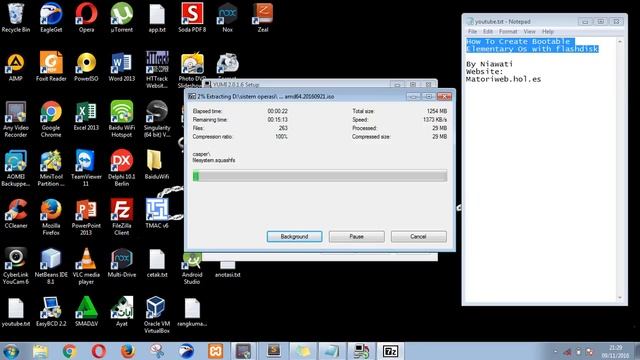Select the NetBeans IDE 8.1 shortcut
The height and width of the screenshot is (360, 640).
[x=51, y=267]
